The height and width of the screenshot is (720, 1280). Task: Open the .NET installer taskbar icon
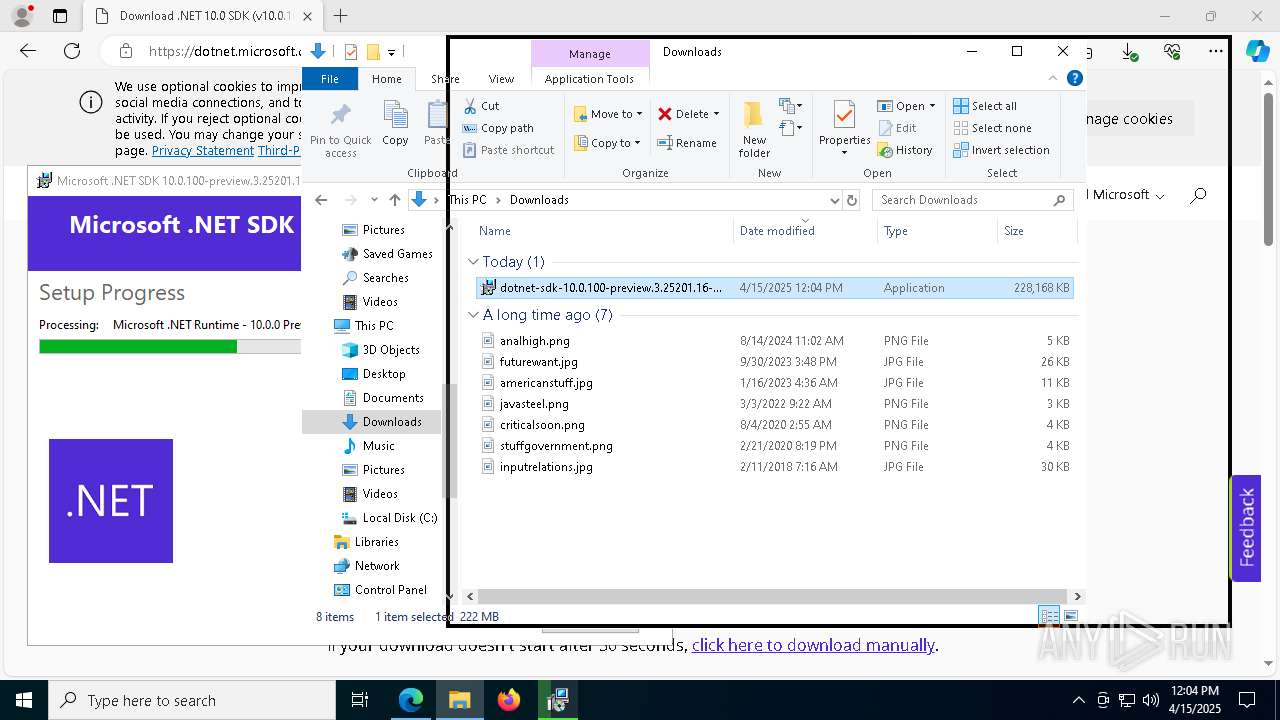pos(558,700)
